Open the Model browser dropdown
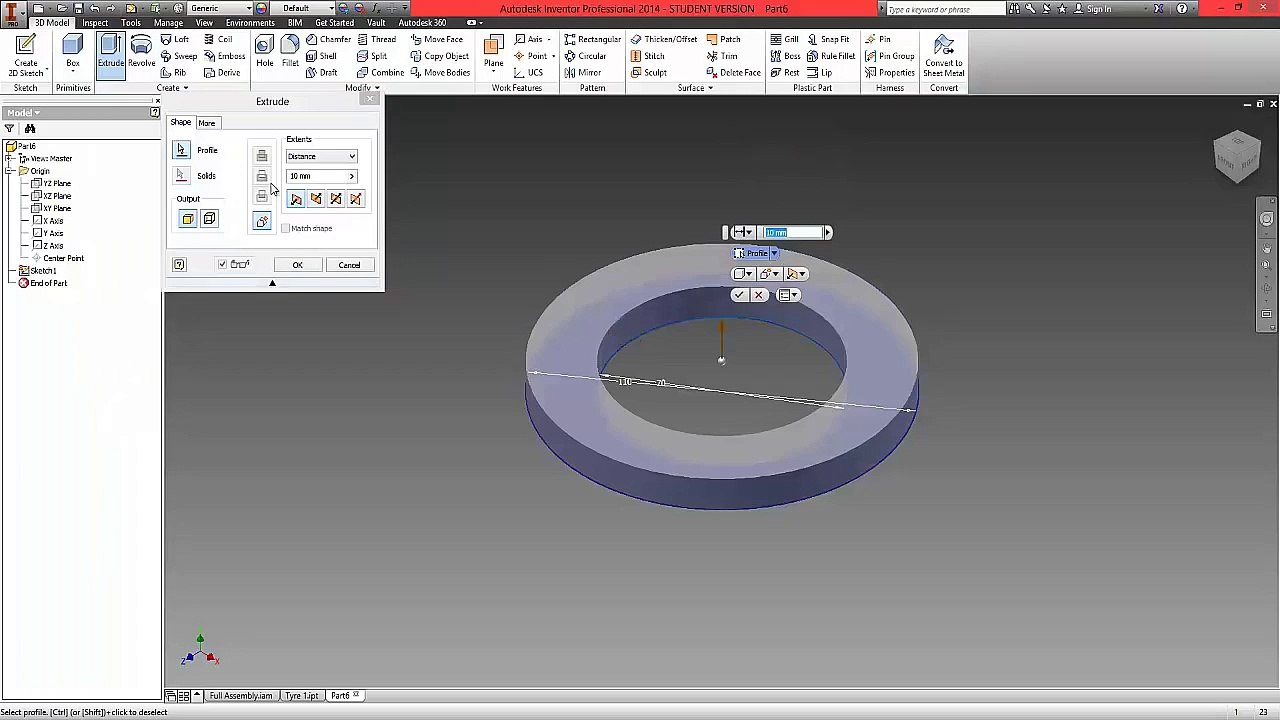The image size is (1280, 720). 22,113
